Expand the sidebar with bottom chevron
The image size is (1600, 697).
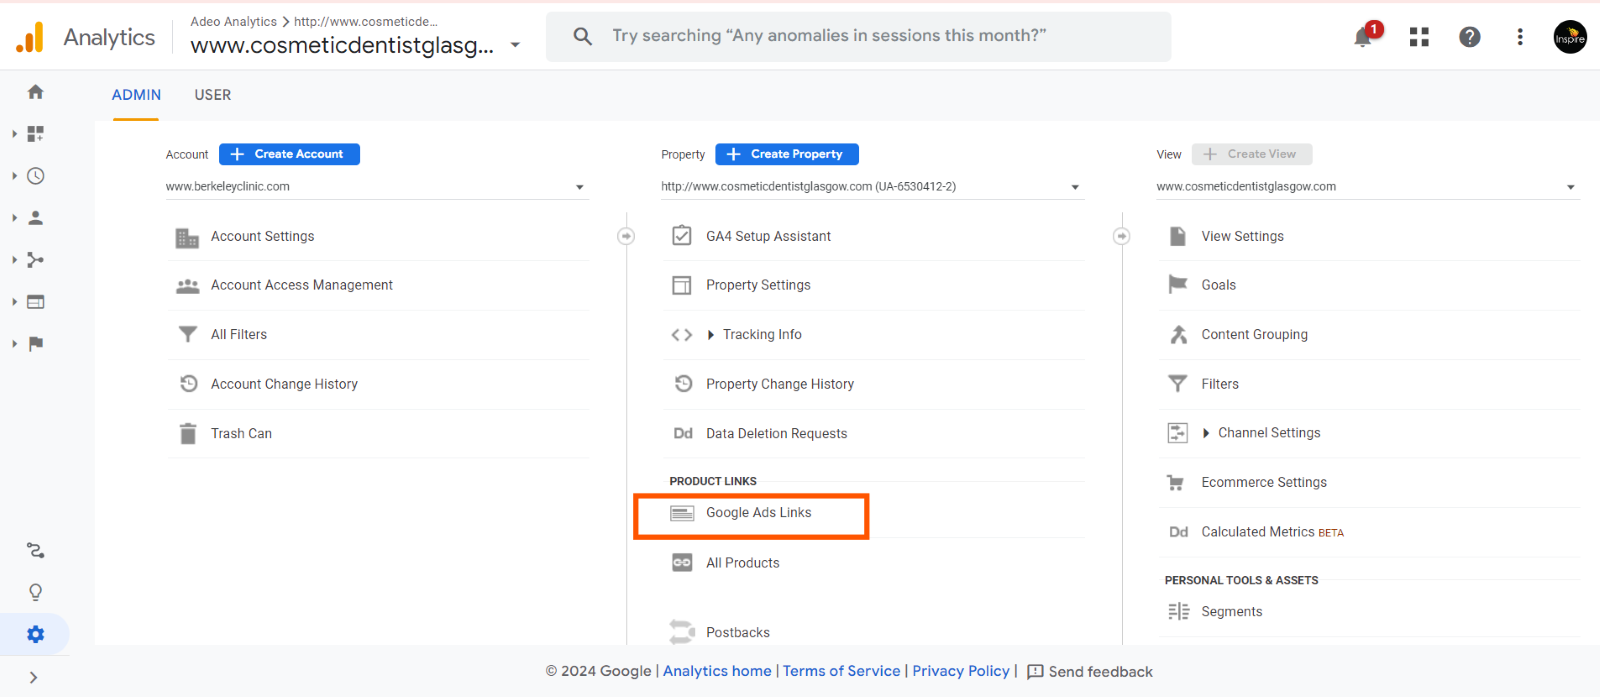pos(33,678)
